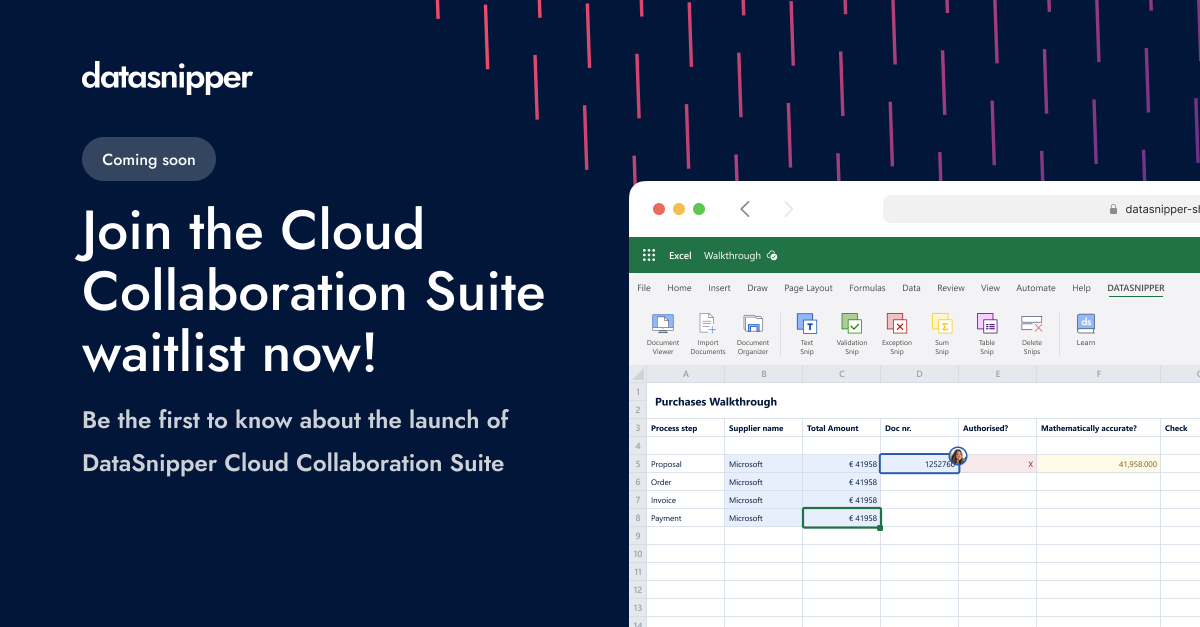Select the Validation Snip tool

click(x=852, y=333)
